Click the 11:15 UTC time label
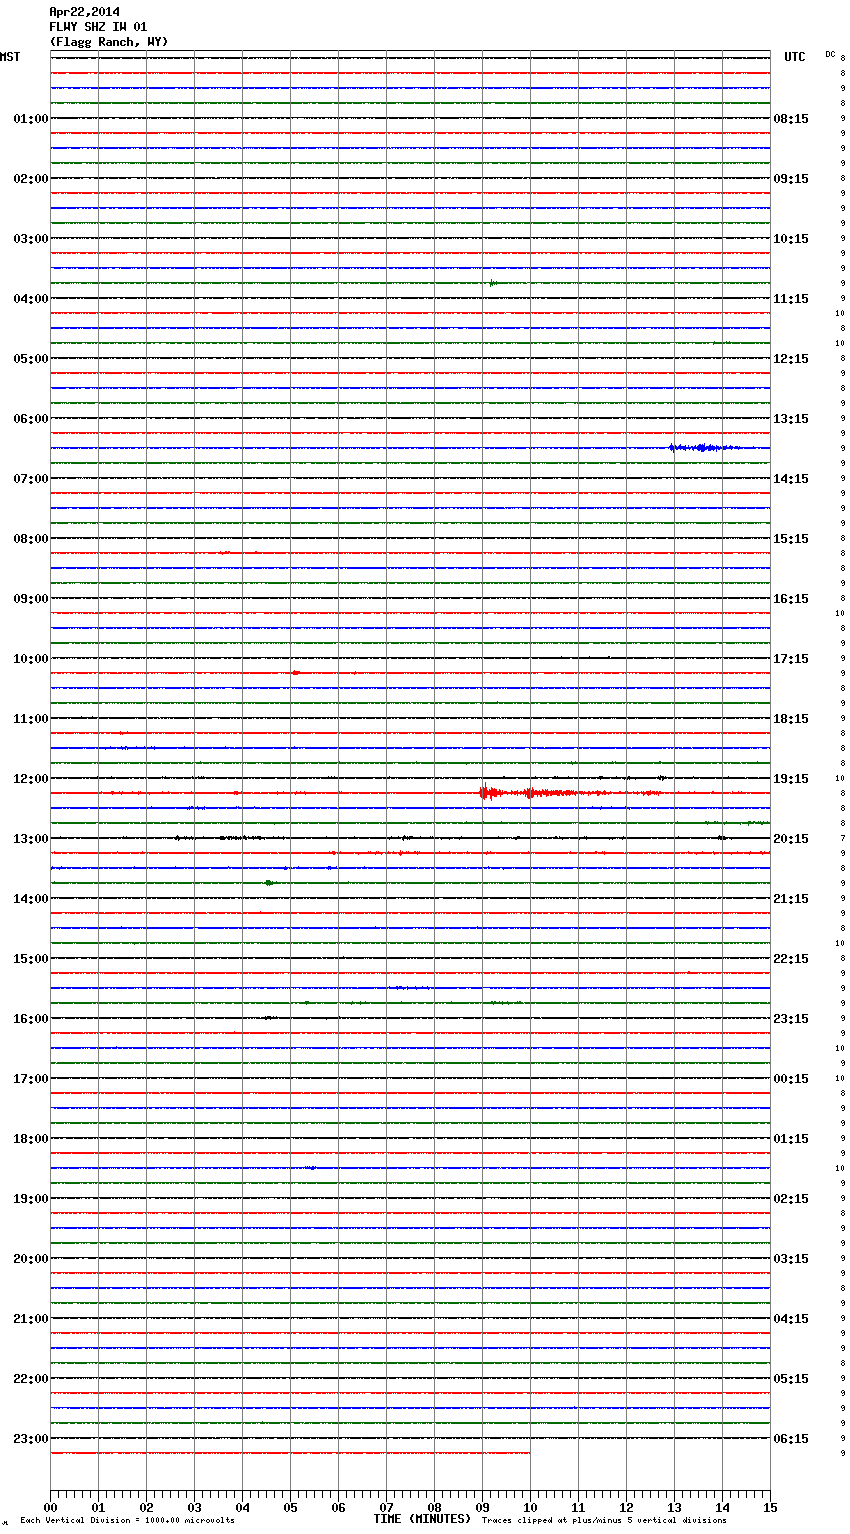Image resolution: width=850 pixels, height=1534 pixels. [791, 299]
